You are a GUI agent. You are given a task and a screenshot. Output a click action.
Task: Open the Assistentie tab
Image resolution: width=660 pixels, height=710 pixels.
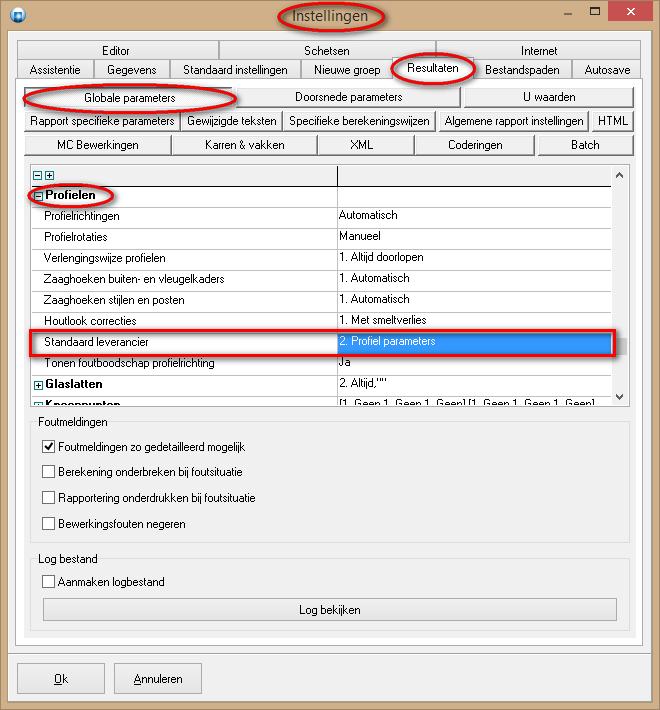tap(55, 70)
